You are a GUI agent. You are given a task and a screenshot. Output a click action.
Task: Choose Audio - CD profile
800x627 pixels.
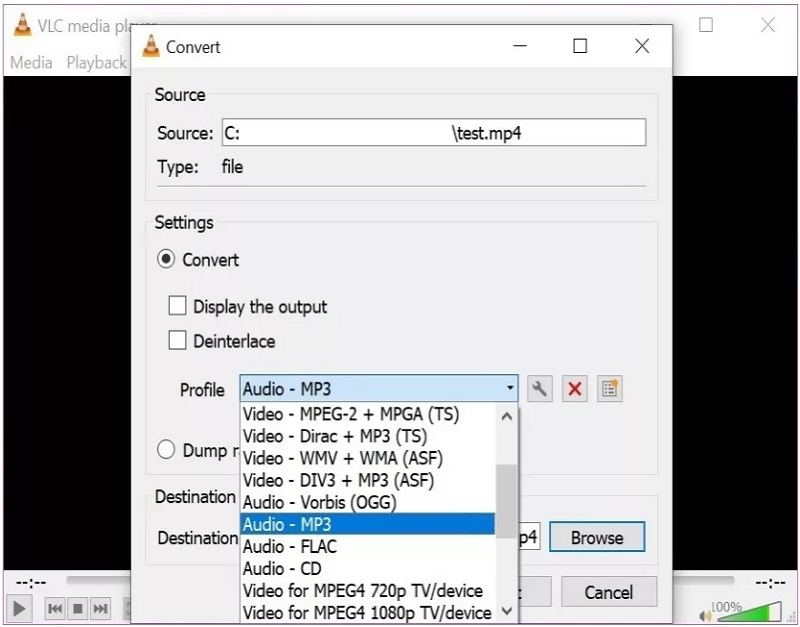tap(367, 568)
